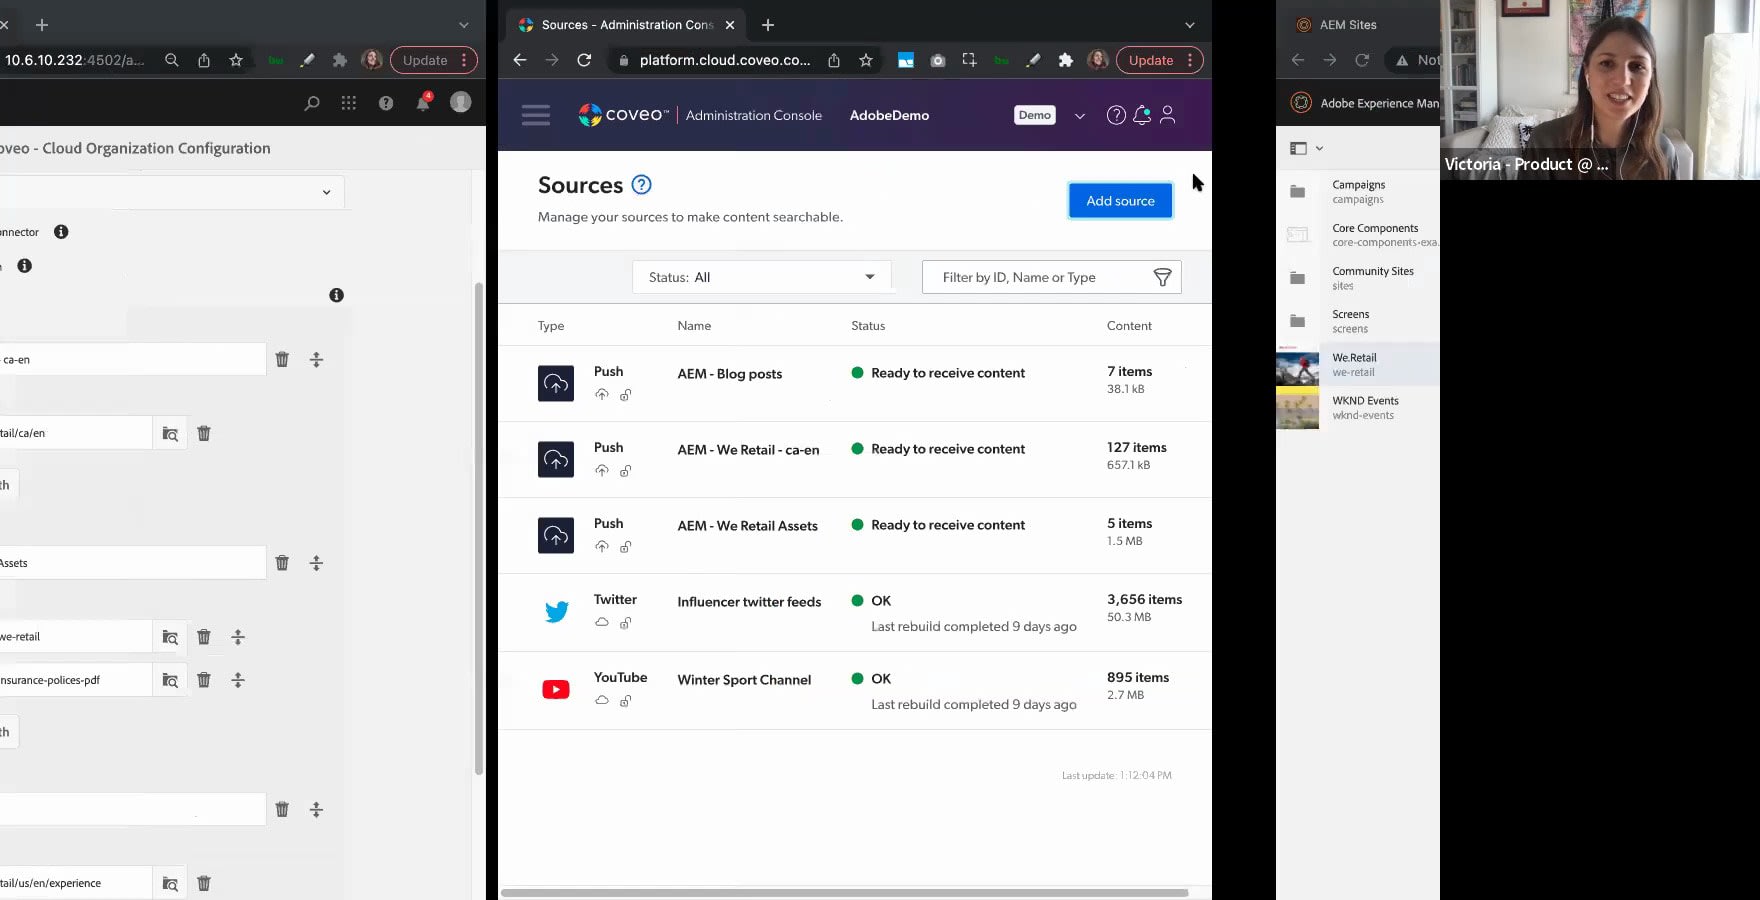
Task: Open the AEM - Blog posts source
Action: click(729, 374)
